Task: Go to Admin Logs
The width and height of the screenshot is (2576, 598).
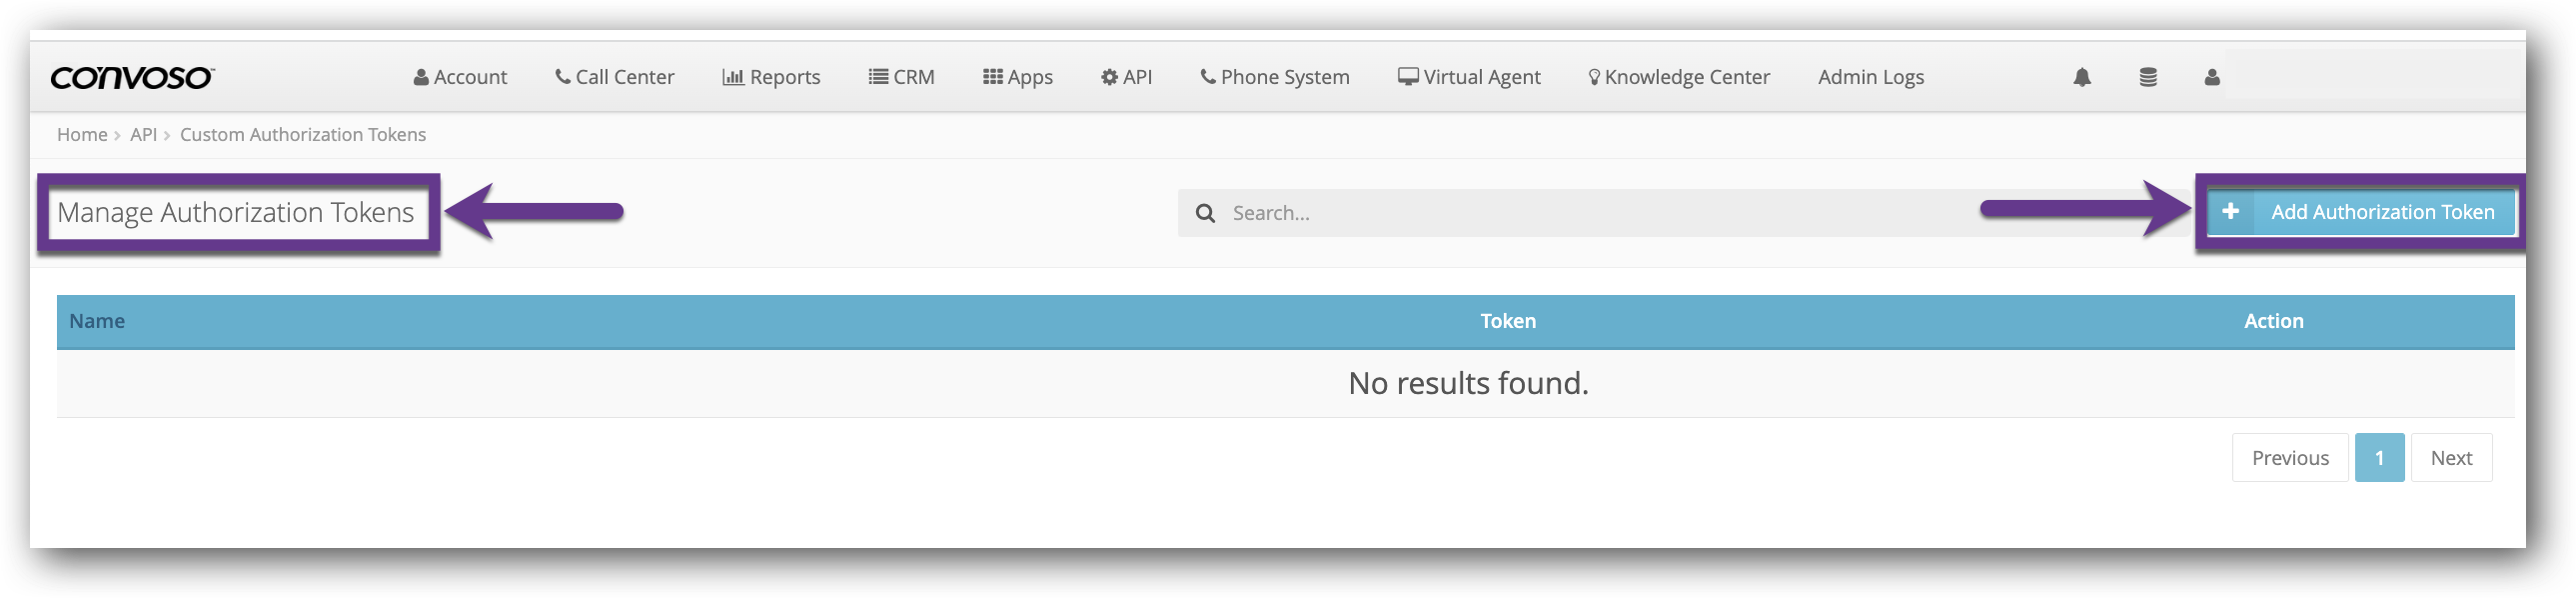Action: click(1871, 77)
